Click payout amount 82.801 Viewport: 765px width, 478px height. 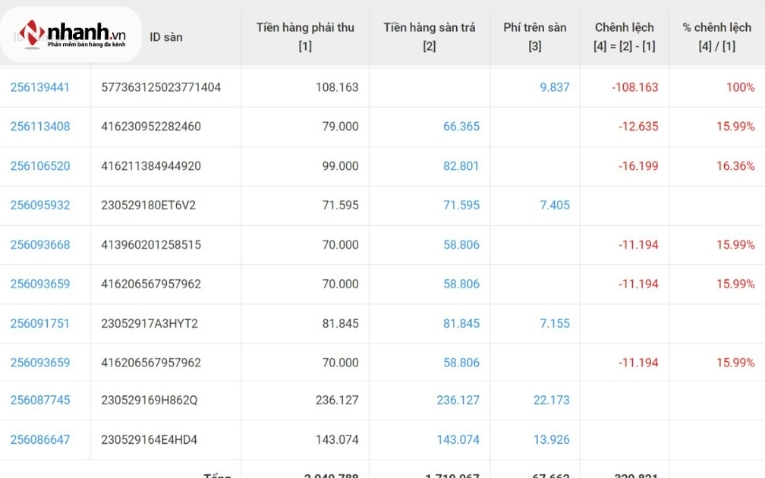click(461, 166)
